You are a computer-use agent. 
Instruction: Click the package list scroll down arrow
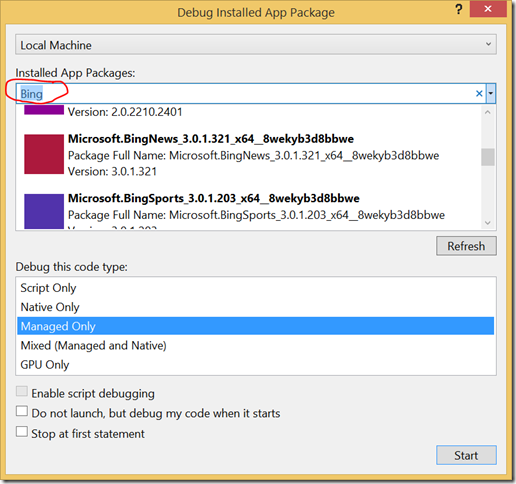point(488,223)
